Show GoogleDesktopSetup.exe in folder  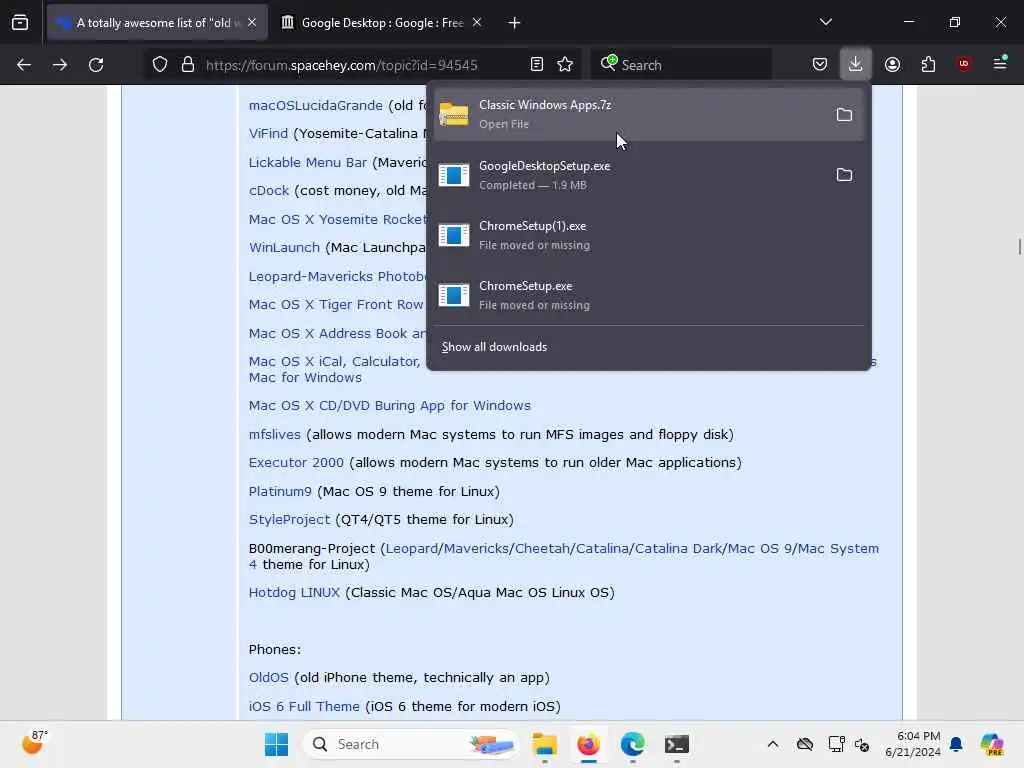pyautogui.click(x=844, y=175)
